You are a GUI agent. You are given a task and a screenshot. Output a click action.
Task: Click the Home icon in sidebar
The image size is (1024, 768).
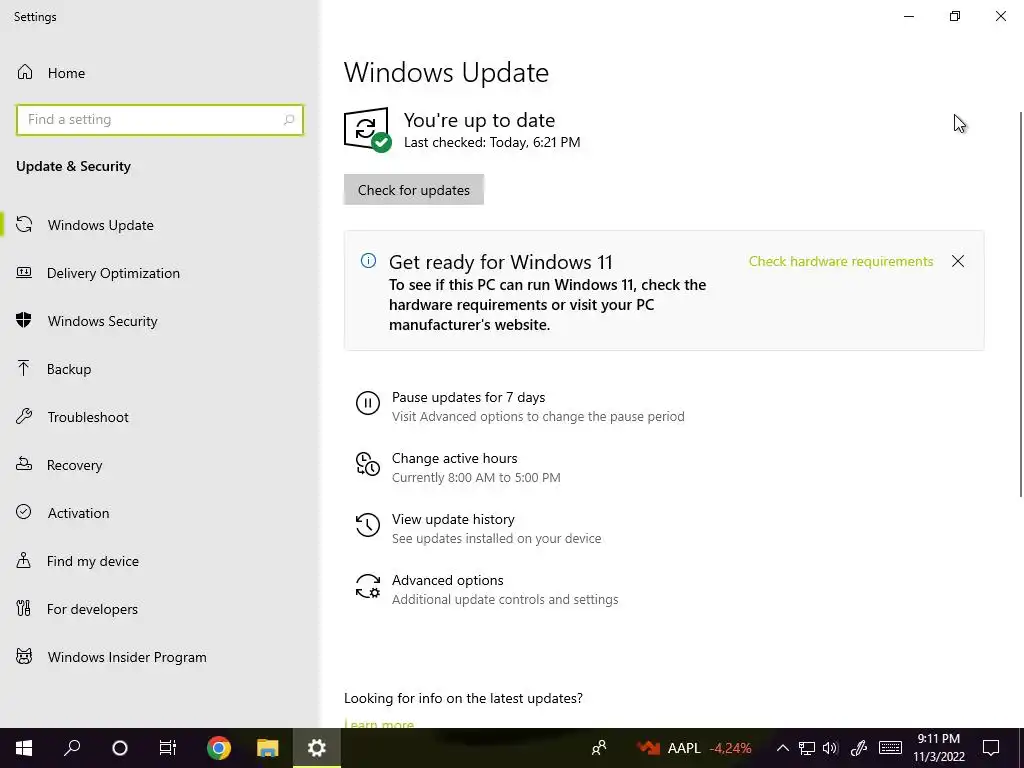coord(25,72)
